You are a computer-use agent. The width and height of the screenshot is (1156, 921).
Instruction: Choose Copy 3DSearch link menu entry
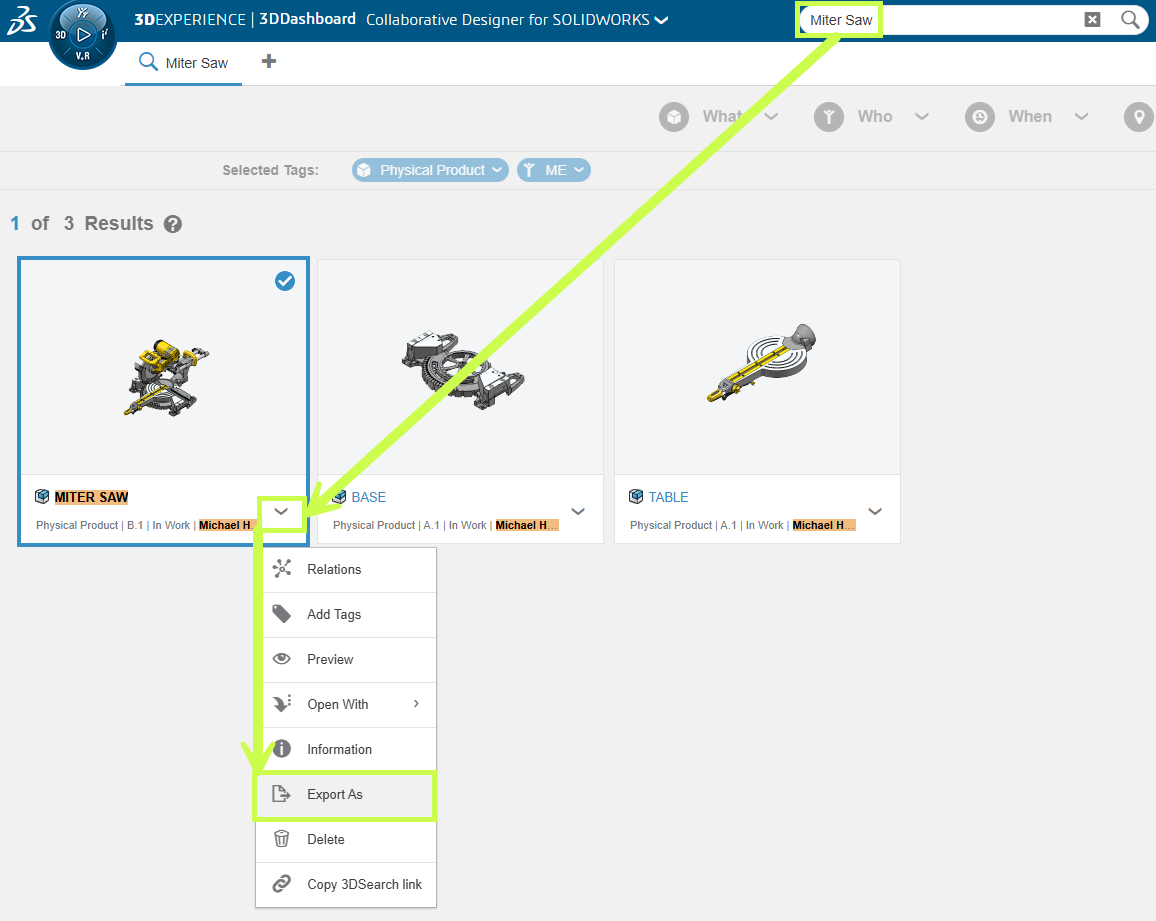click(x=346, y=885)
